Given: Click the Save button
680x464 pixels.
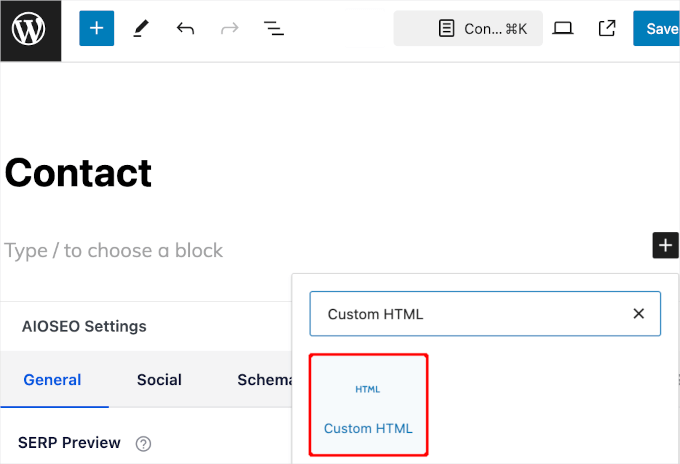Looking at the screenshot, I should pyautogui.click(x=657, y=29).
